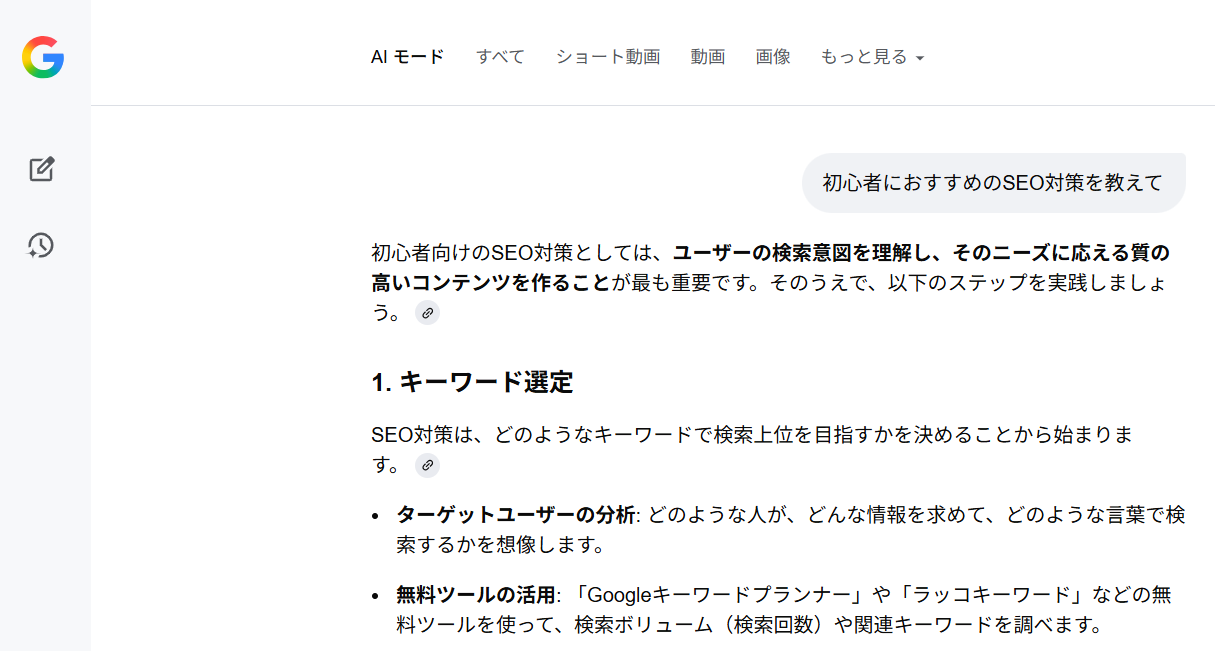Open the 動画 results tab
This screenshot has width=1215, height=651.
[707, 57]
